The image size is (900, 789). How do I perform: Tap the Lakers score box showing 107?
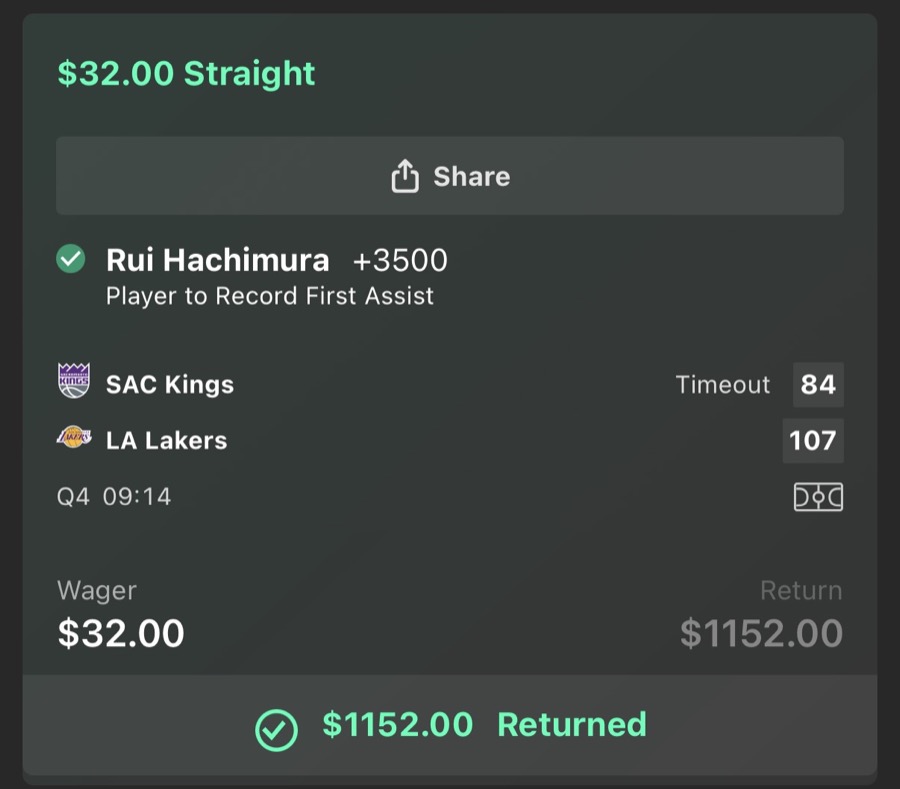point(813,440)
